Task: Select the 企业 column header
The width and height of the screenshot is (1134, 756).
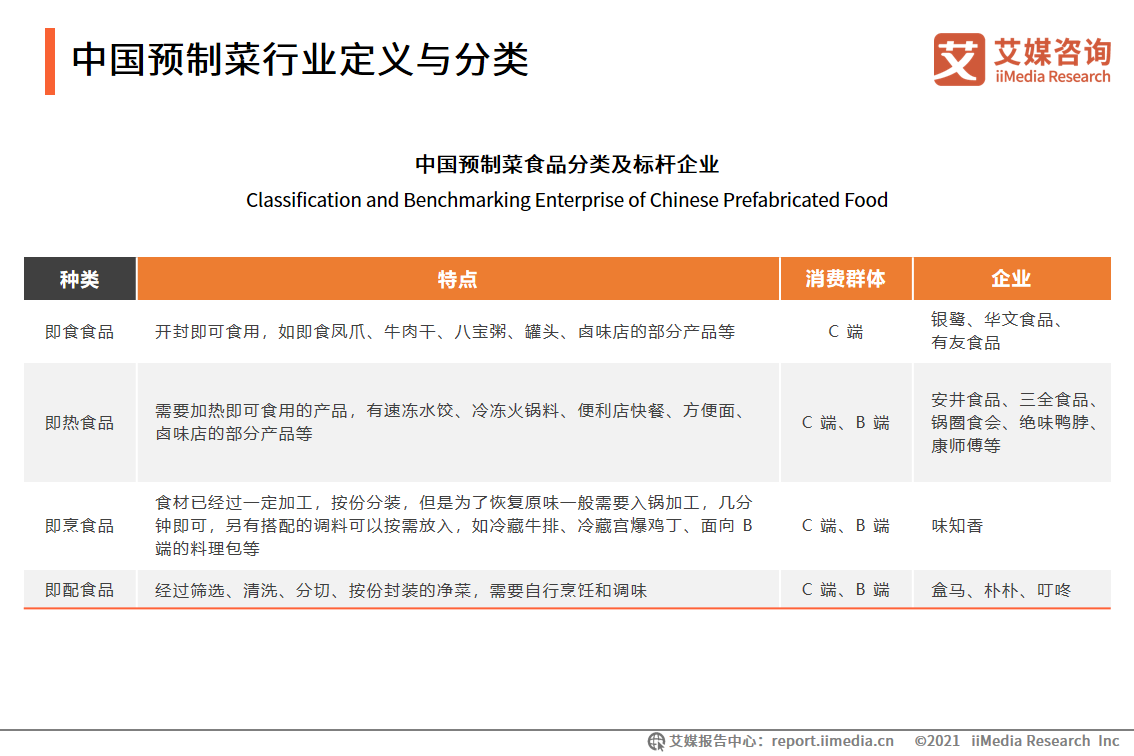Action: coord(1012,279)
